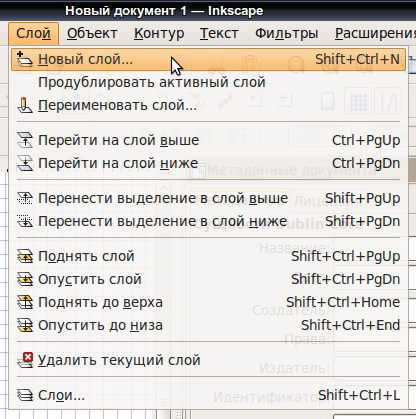
Task: Click the Lower Layer icon
Action: [25, 279]
